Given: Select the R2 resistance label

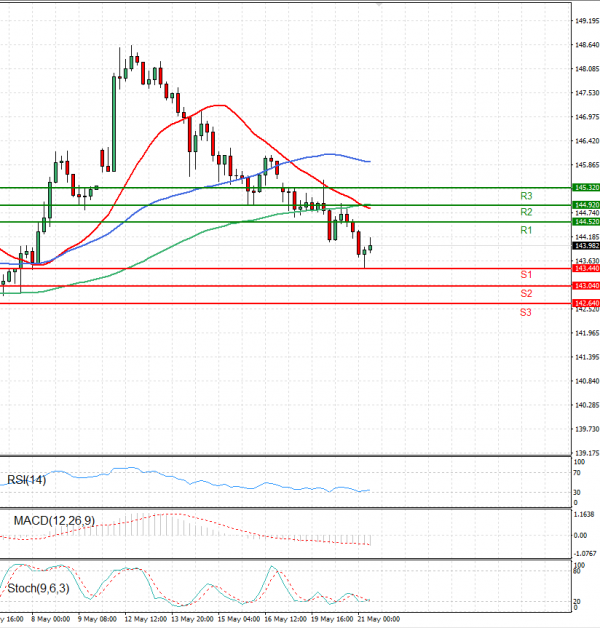Looking at the screenshot, I should 525,213.
